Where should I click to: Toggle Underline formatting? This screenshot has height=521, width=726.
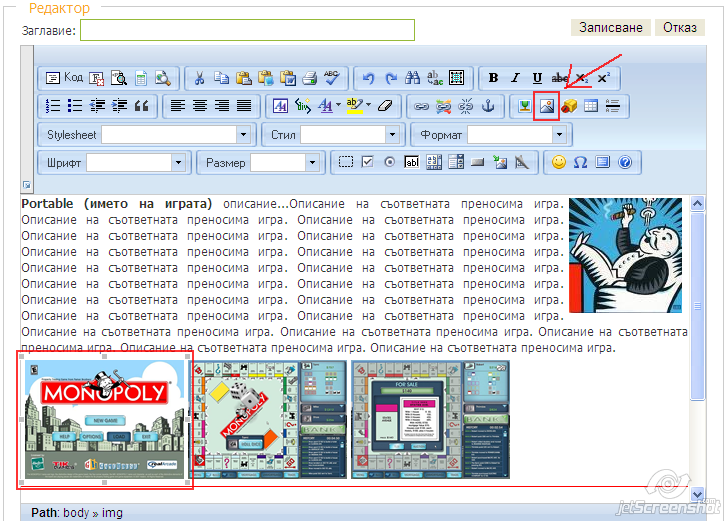click(x=537, y=78)
